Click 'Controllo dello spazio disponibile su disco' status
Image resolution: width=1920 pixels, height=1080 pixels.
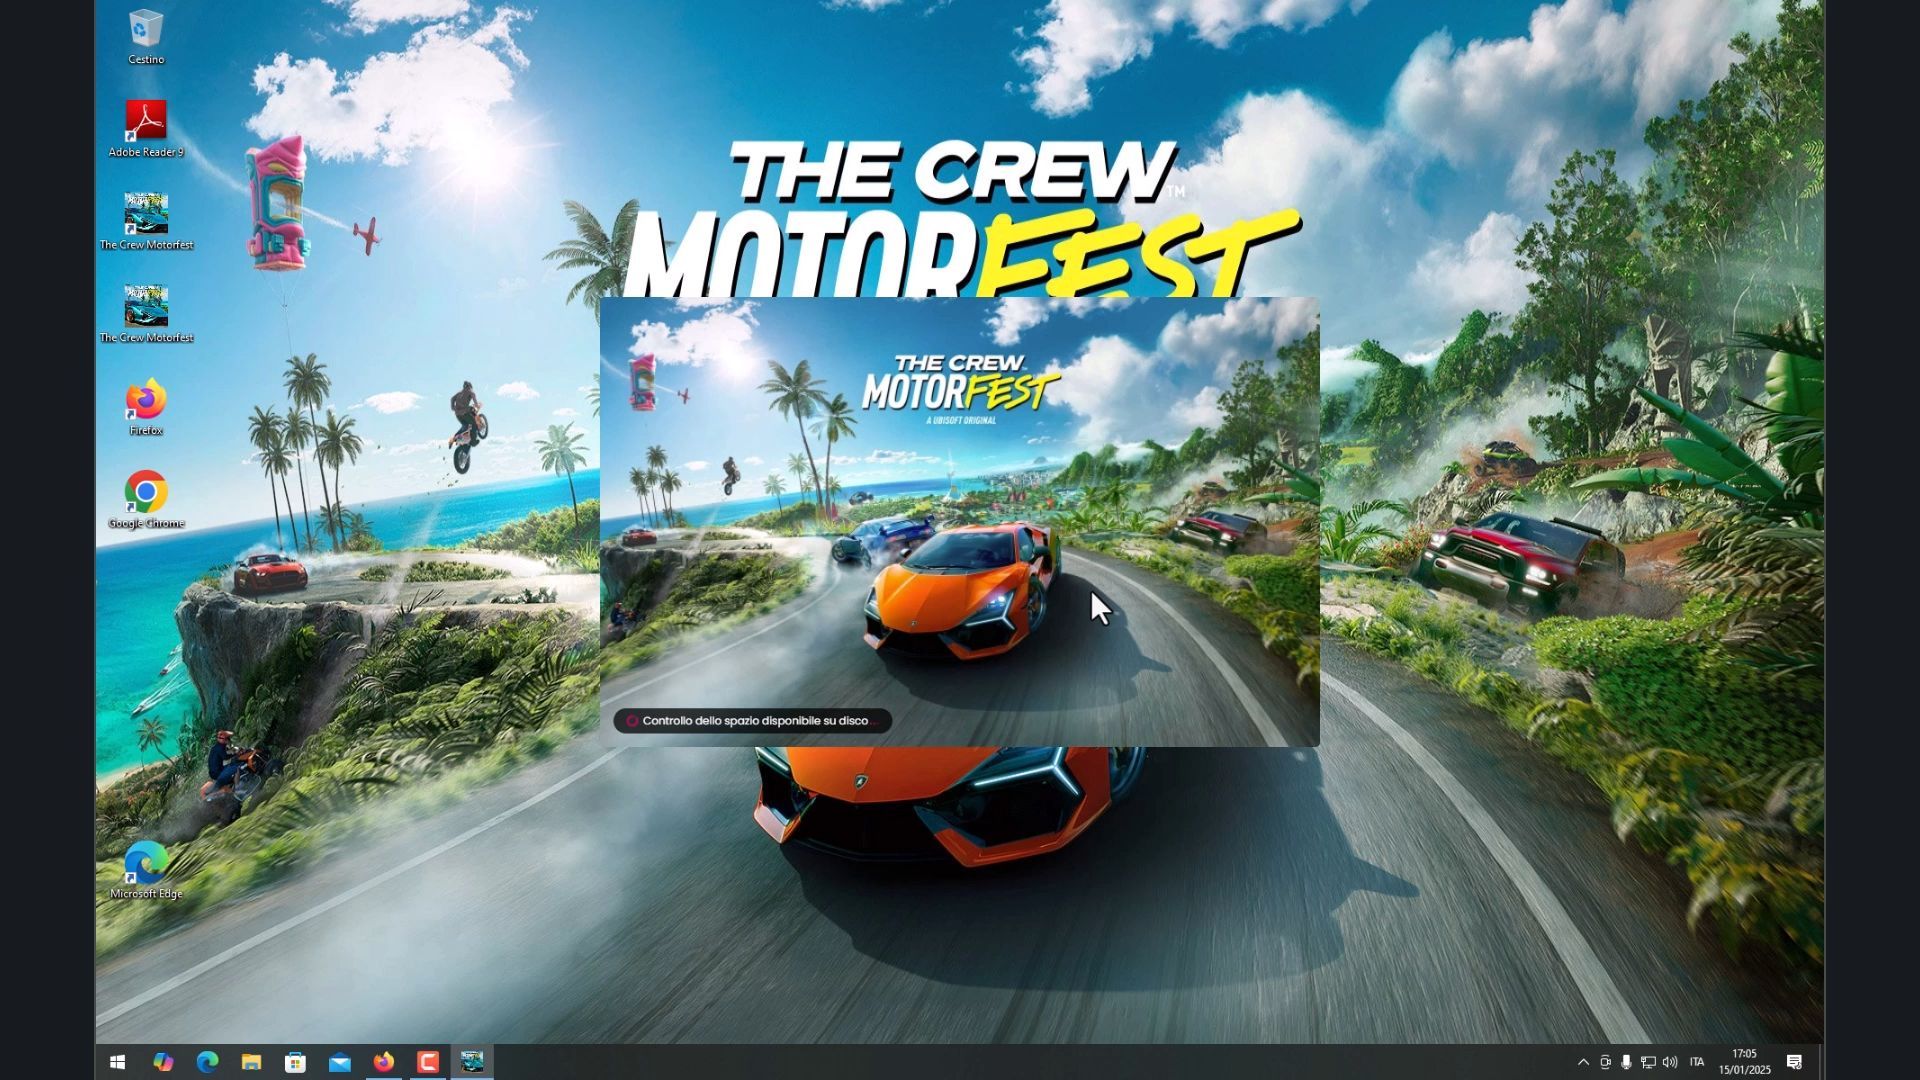755,721
